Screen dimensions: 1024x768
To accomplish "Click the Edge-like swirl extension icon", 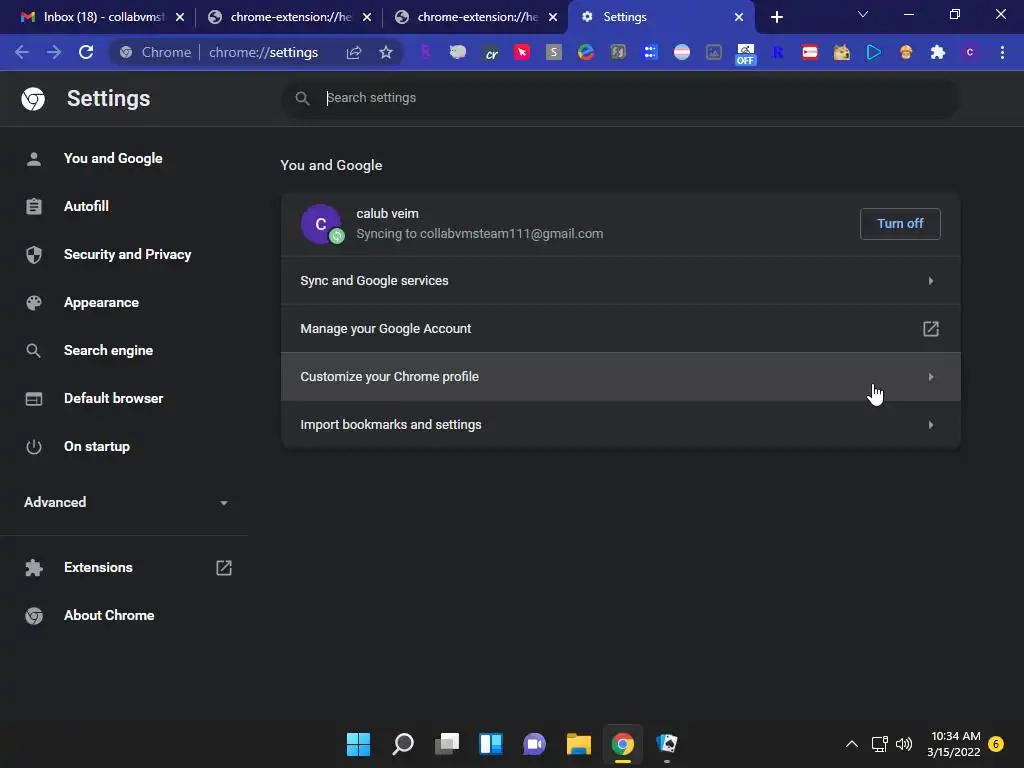I will (x=586, y=52).
